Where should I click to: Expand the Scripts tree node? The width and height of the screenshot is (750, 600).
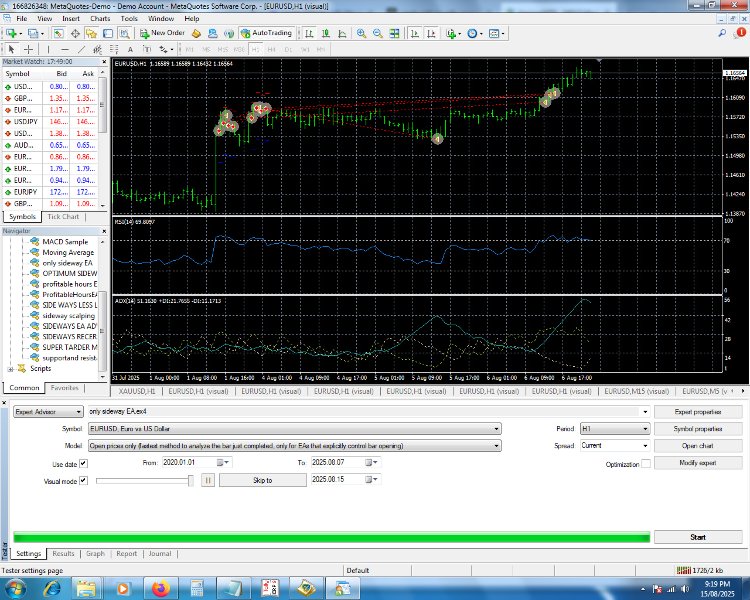point(11,368)
